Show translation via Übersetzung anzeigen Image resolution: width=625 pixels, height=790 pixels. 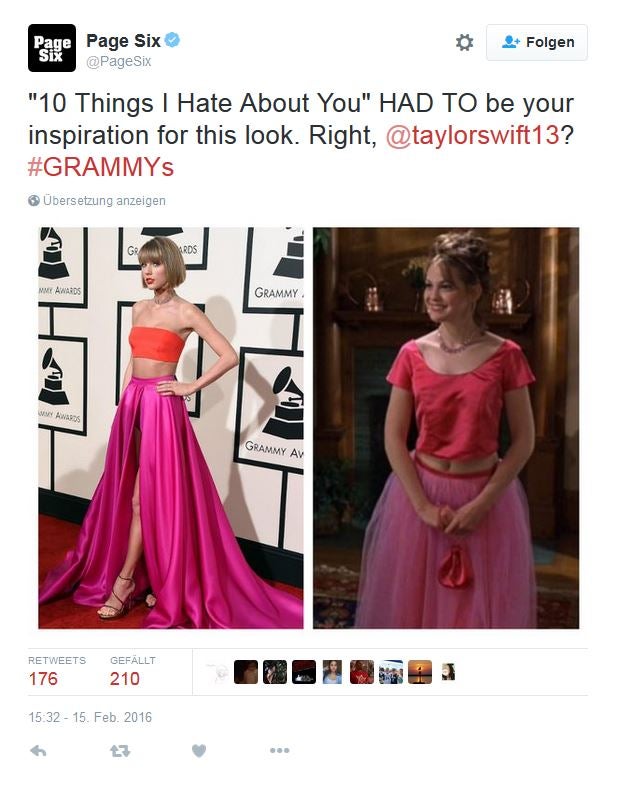tap(104, 201)
